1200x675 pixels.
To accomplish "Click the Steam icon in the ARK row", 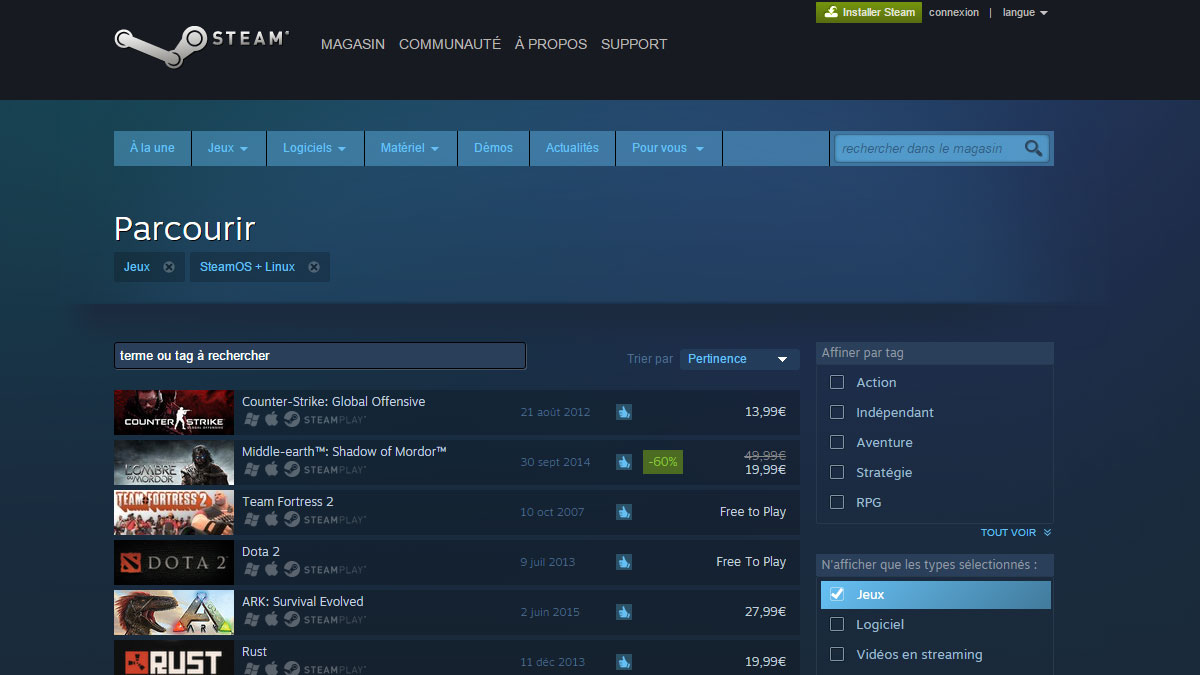I will [x=291, y=619].
